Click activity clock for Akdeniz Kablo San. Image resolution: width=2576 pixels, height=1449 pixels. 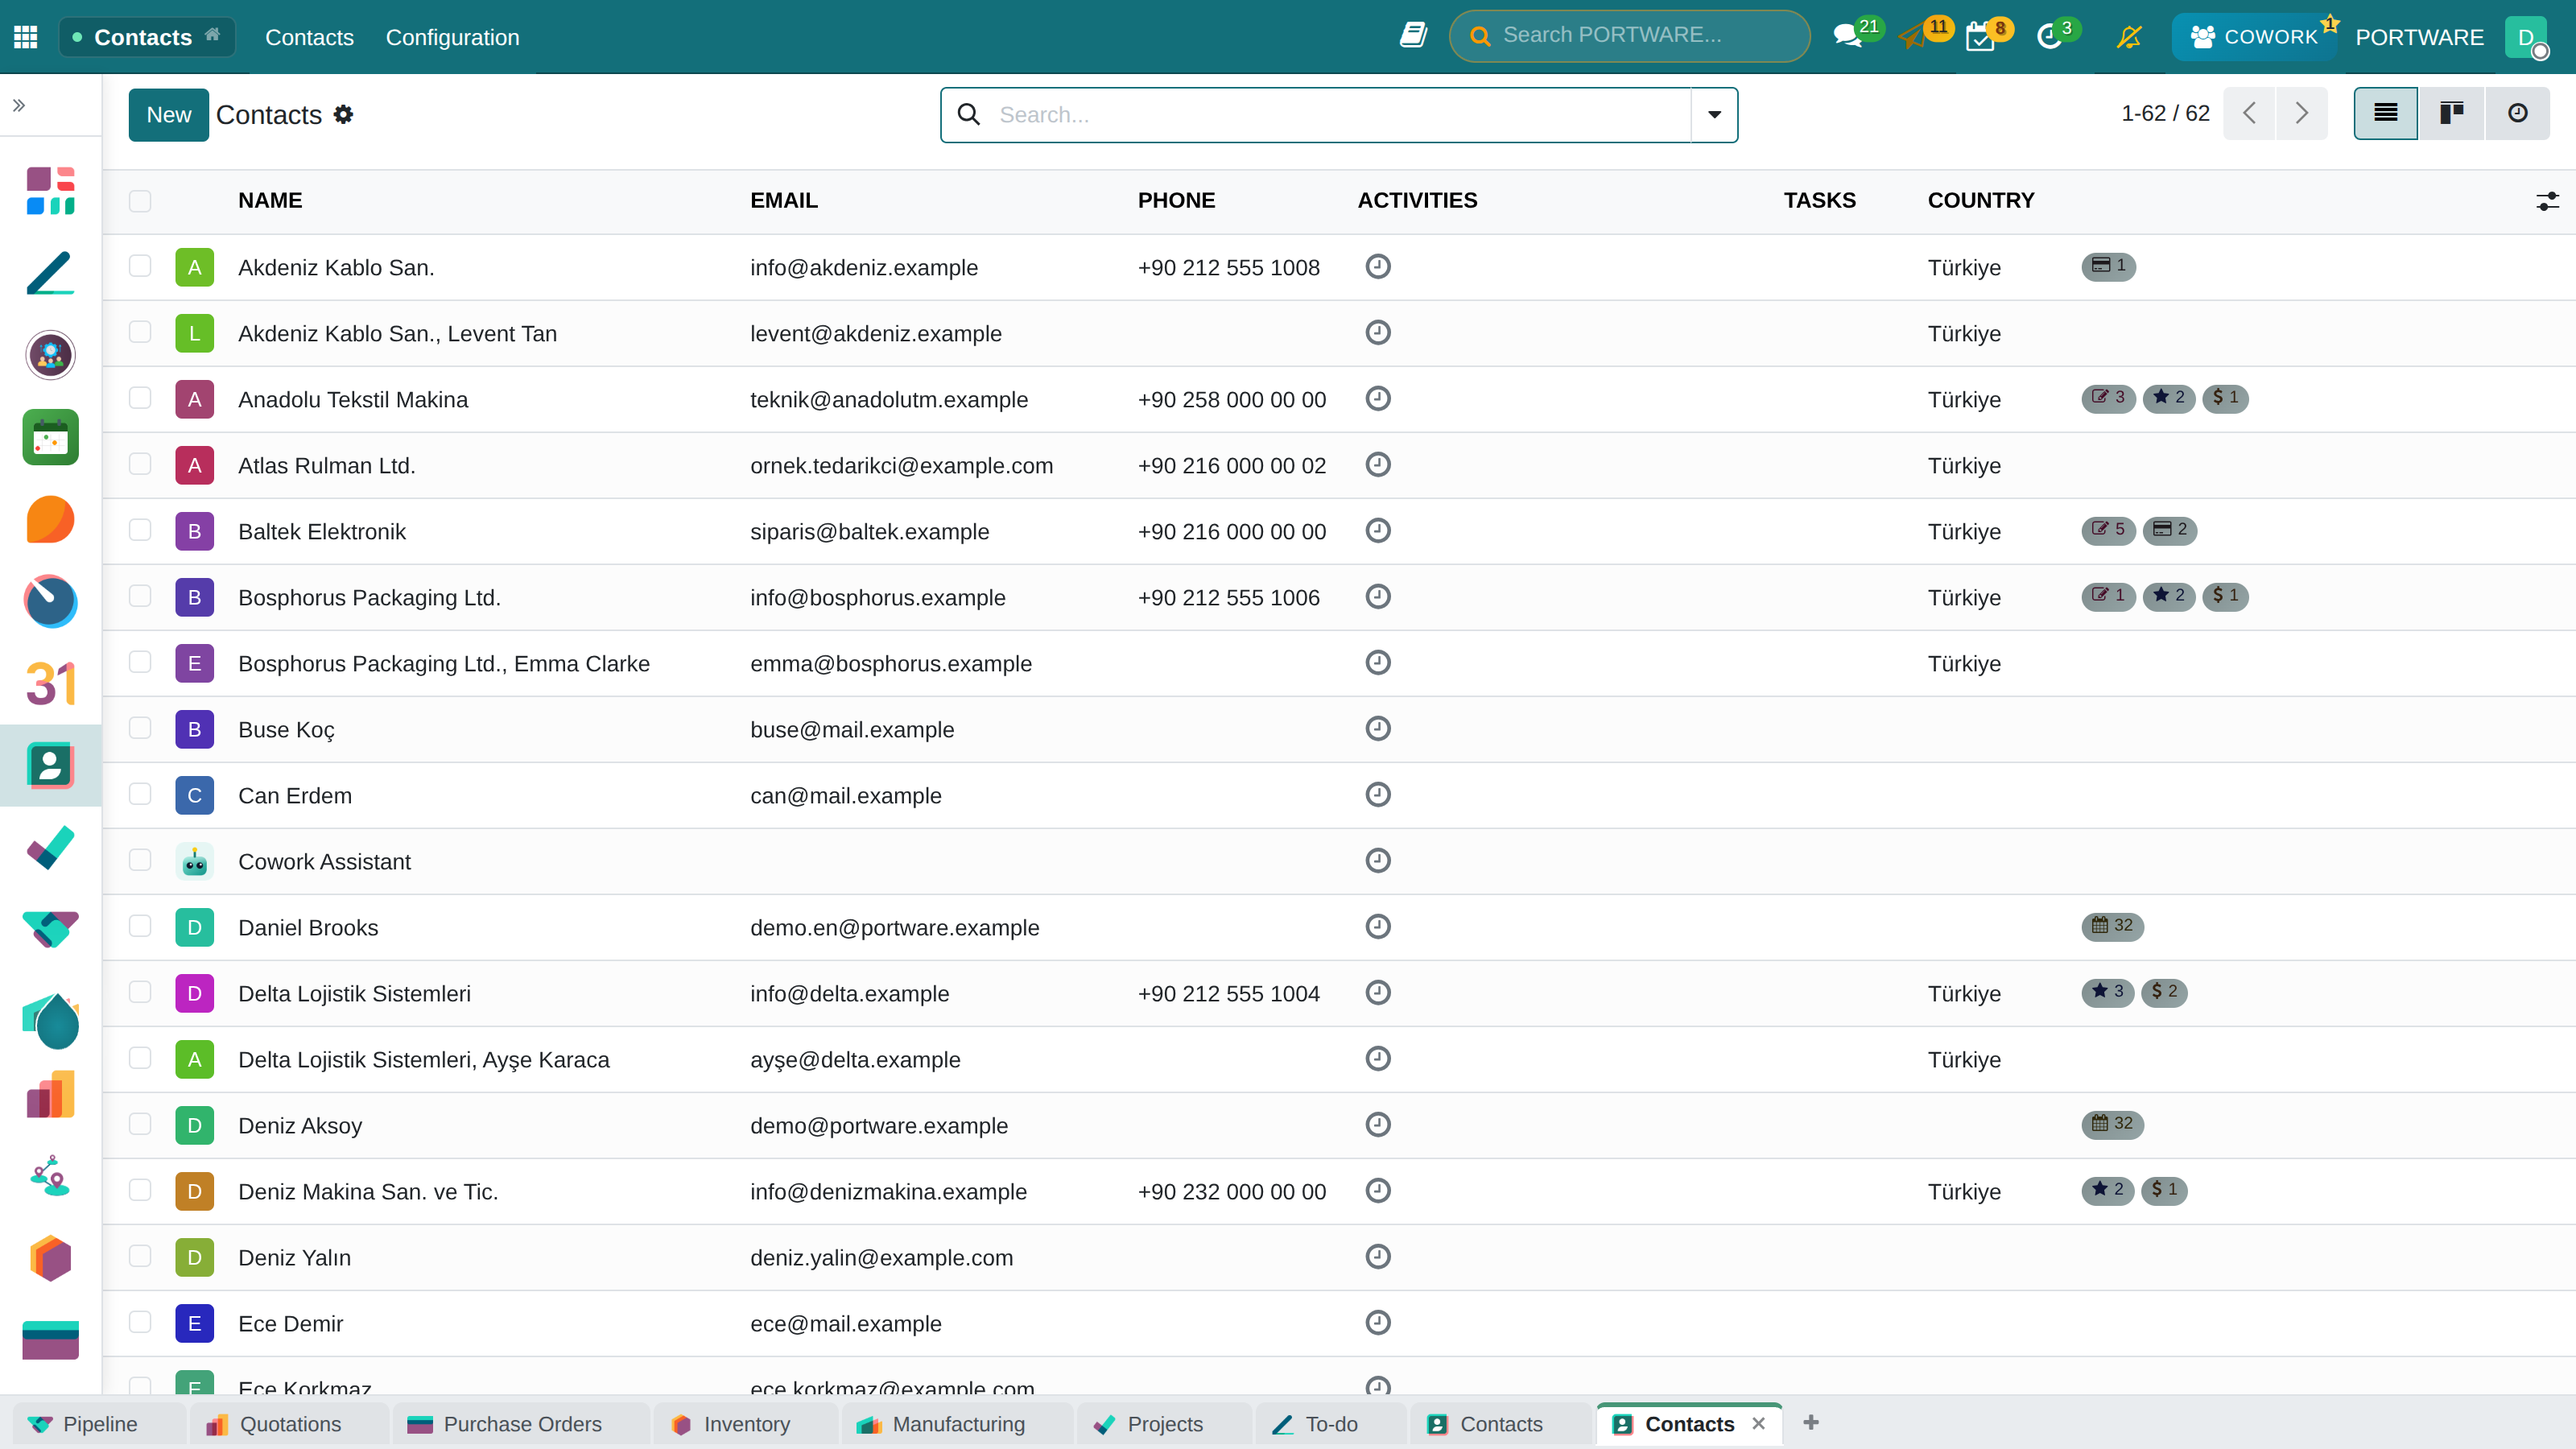click(1378, 266)
